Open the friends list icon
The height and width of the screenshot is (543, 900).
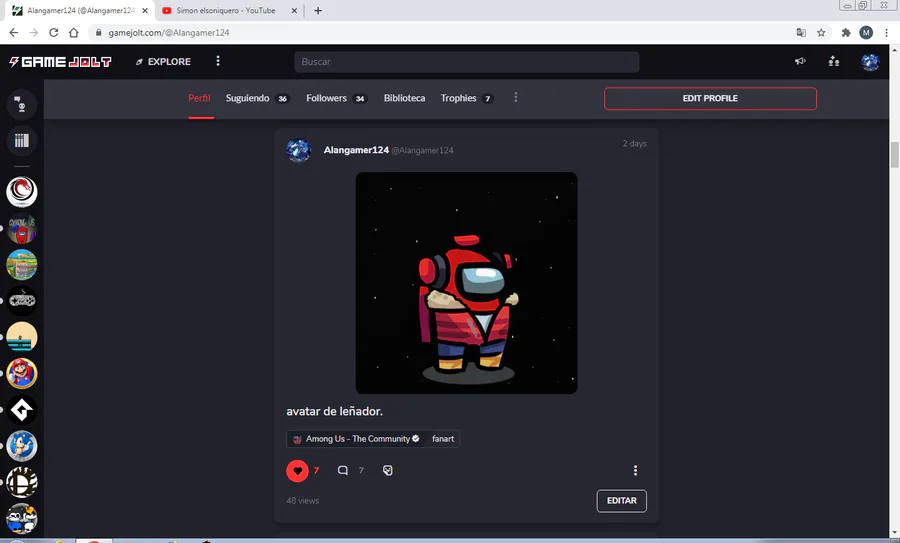tap(834, 61)
